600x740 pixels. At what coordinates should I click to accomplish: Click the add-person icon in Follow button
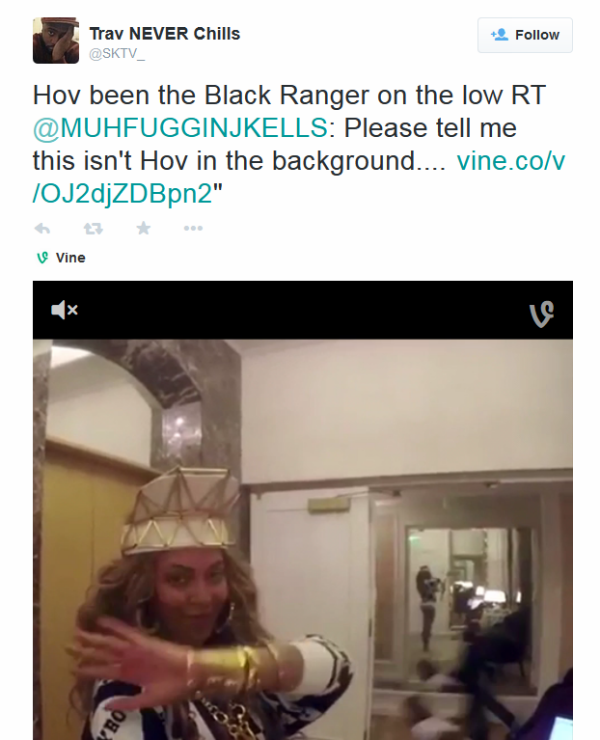[x=499, y=34]
